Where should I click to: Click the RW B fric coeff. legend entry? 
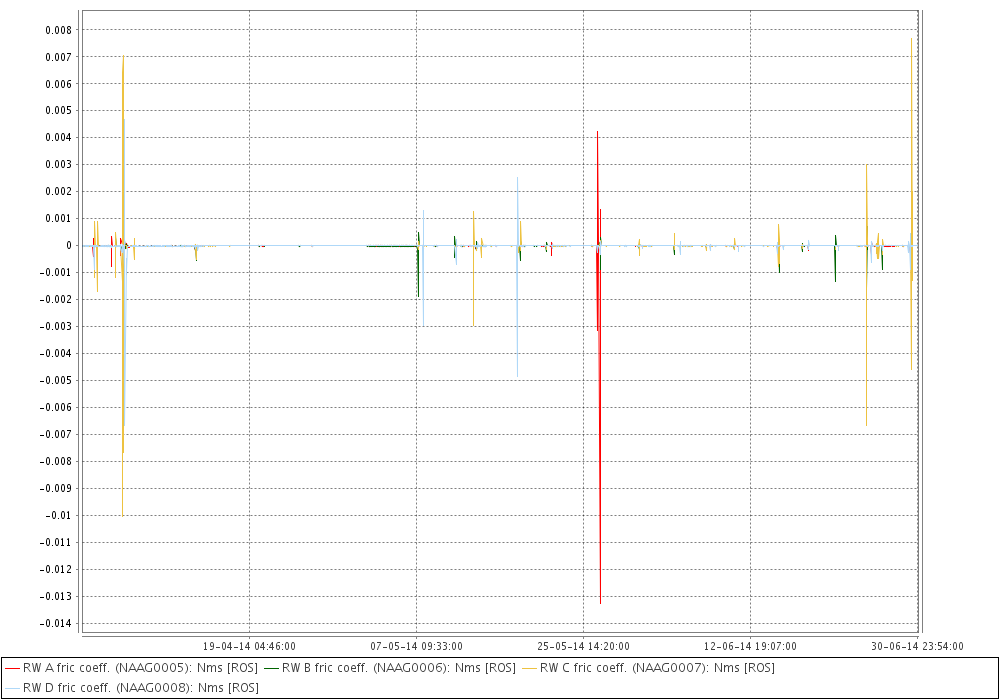click(390, 668)
